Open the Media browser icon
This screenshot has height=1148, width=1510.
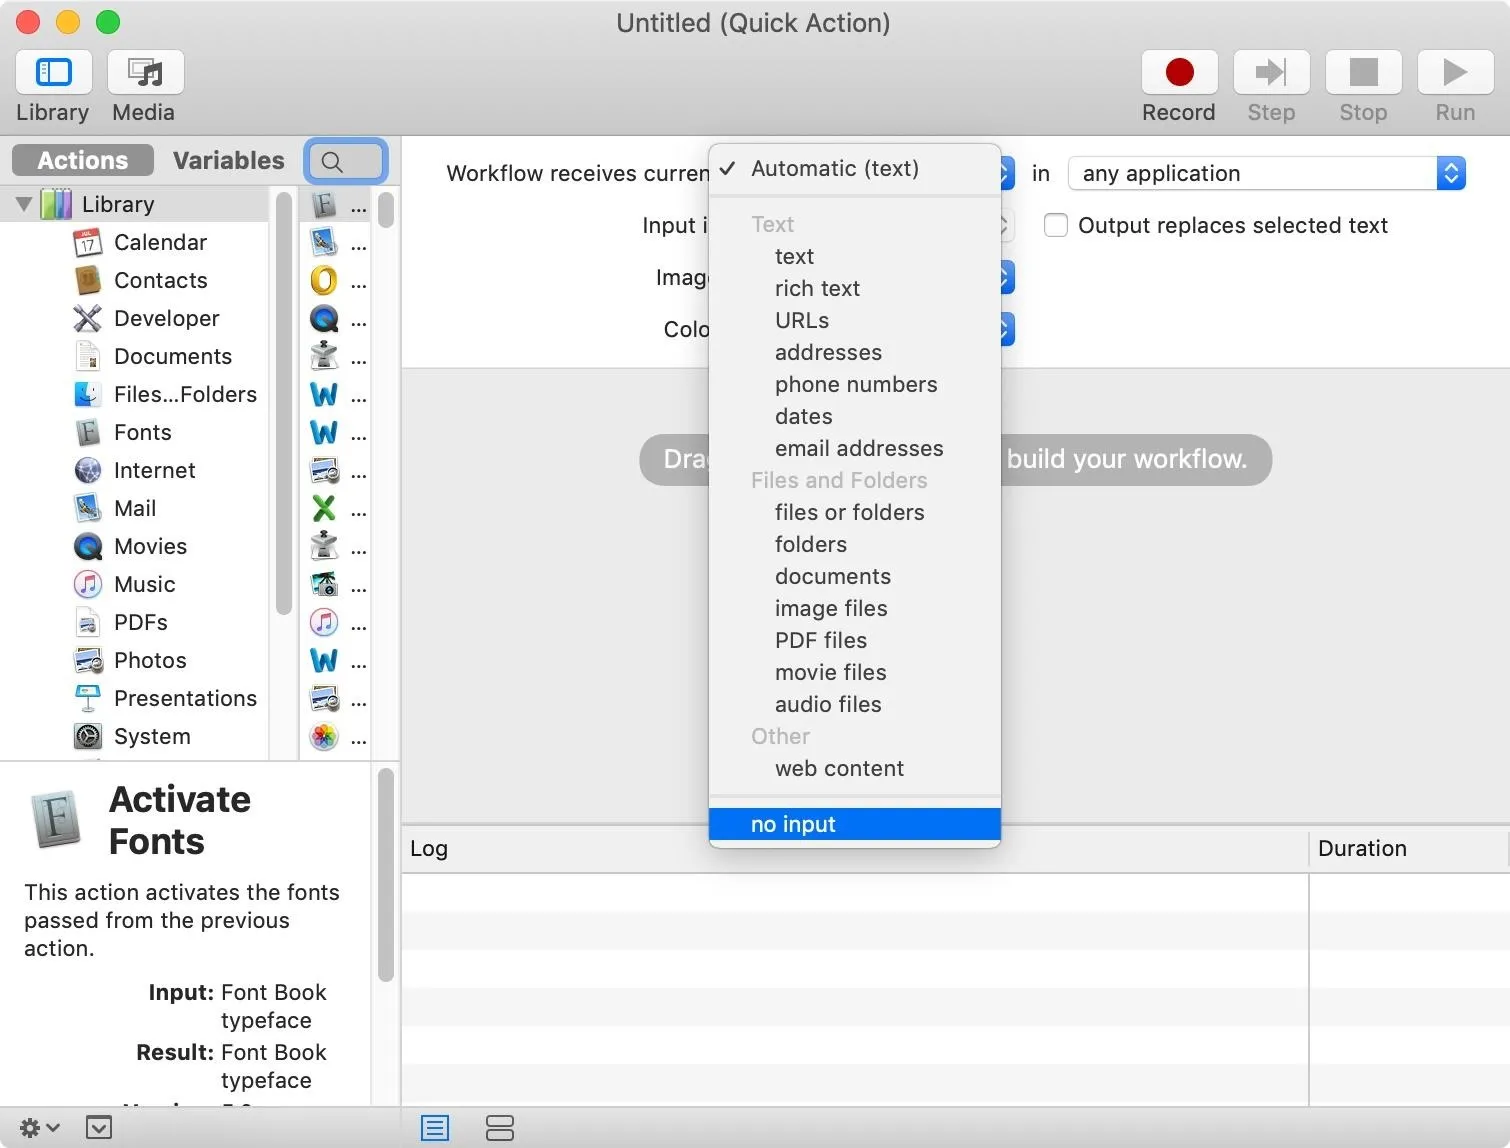[x=146, y=73]
